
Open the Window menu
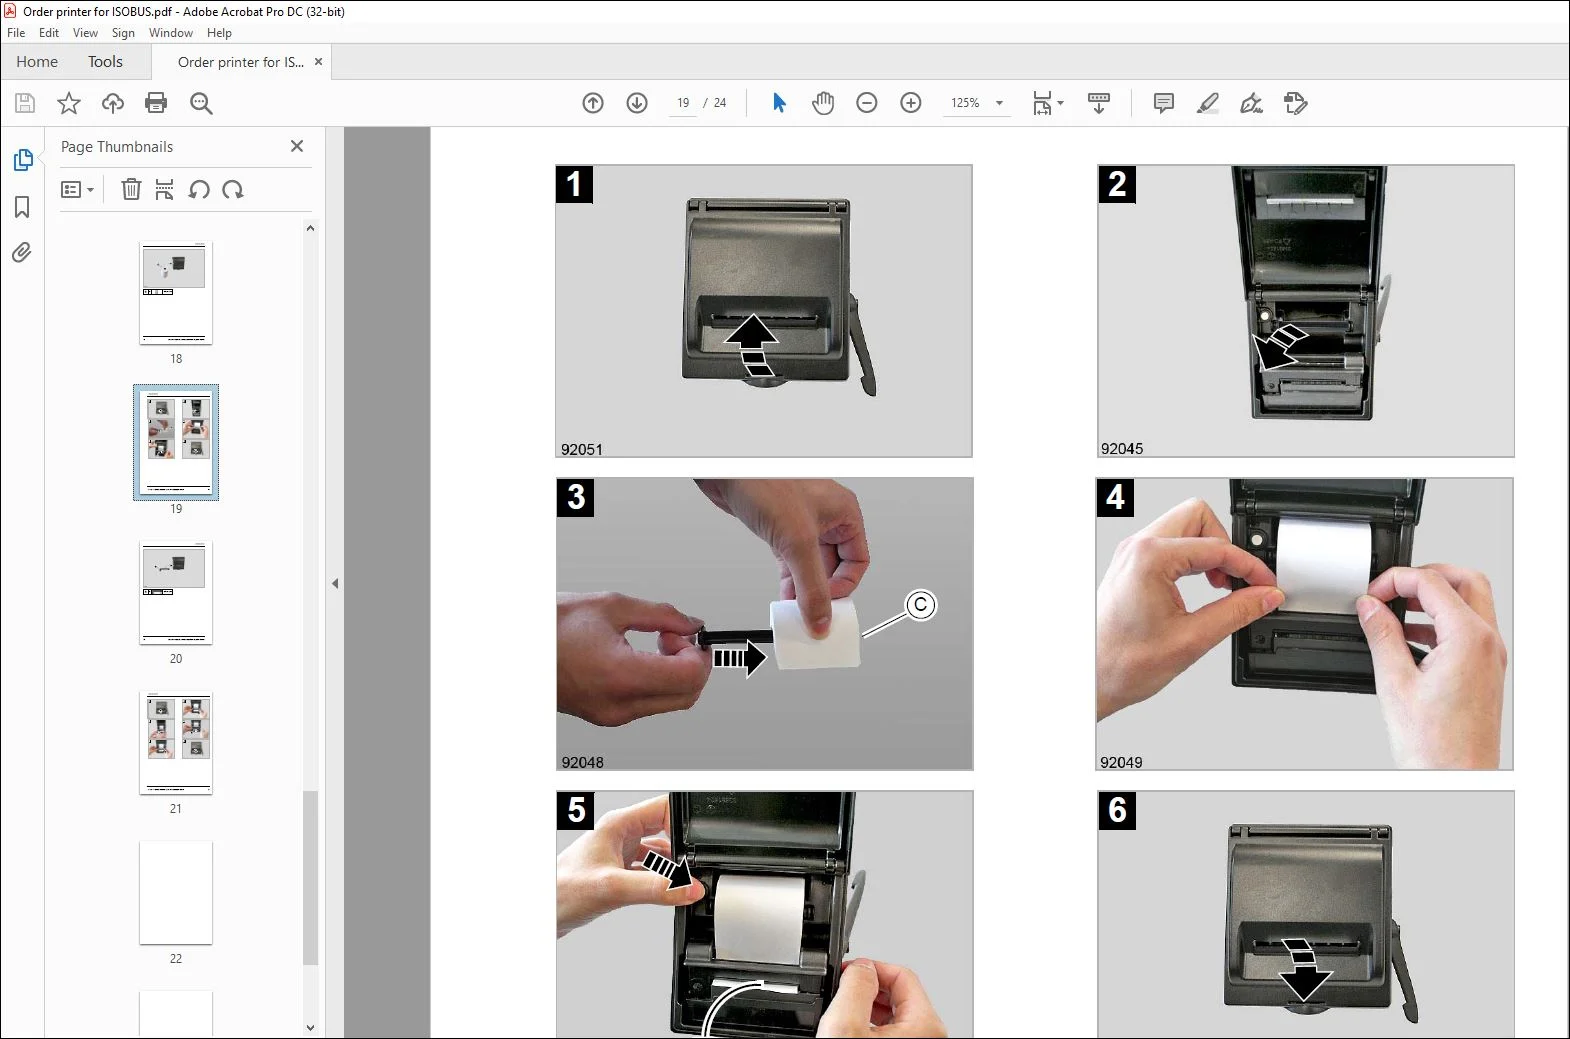[x=171, y=33]
